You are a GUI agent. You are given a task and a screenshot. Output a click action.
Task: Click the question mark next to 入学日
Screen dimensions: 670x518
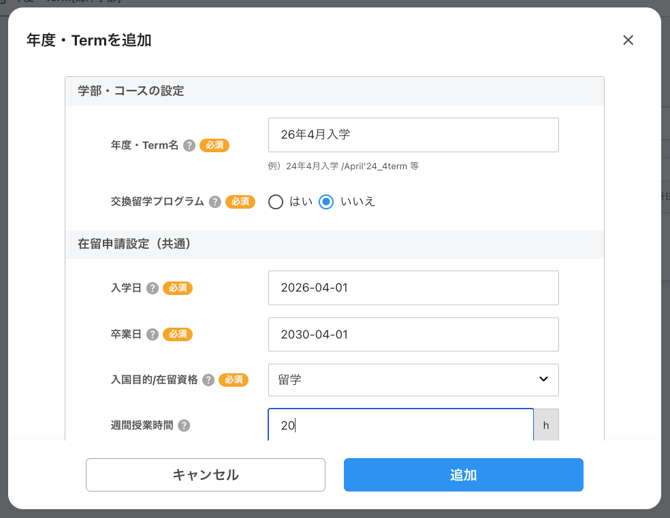click(153, 288)
